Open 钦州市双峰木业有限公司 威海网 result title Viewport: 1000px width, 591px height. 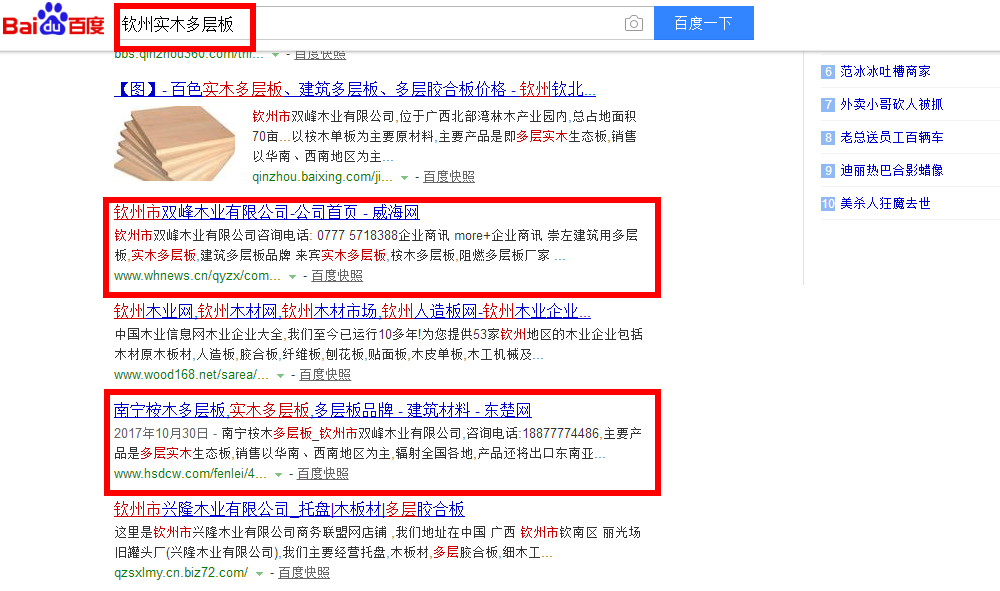coord(267,212)
